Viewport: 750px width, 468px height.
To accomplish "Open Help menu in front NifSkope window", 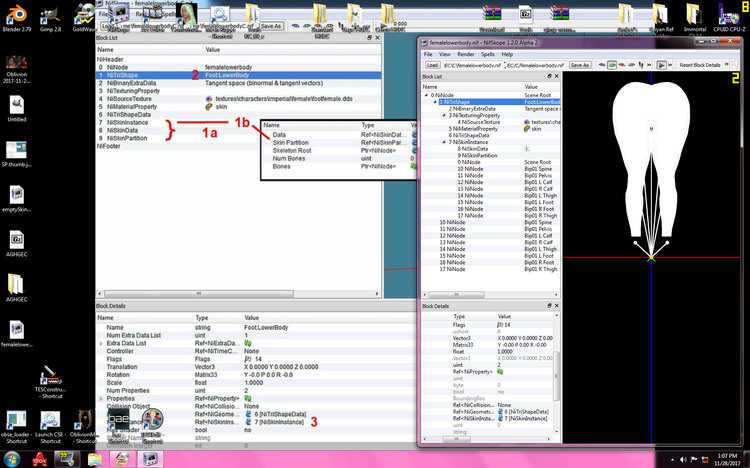I will coord(507,54).
